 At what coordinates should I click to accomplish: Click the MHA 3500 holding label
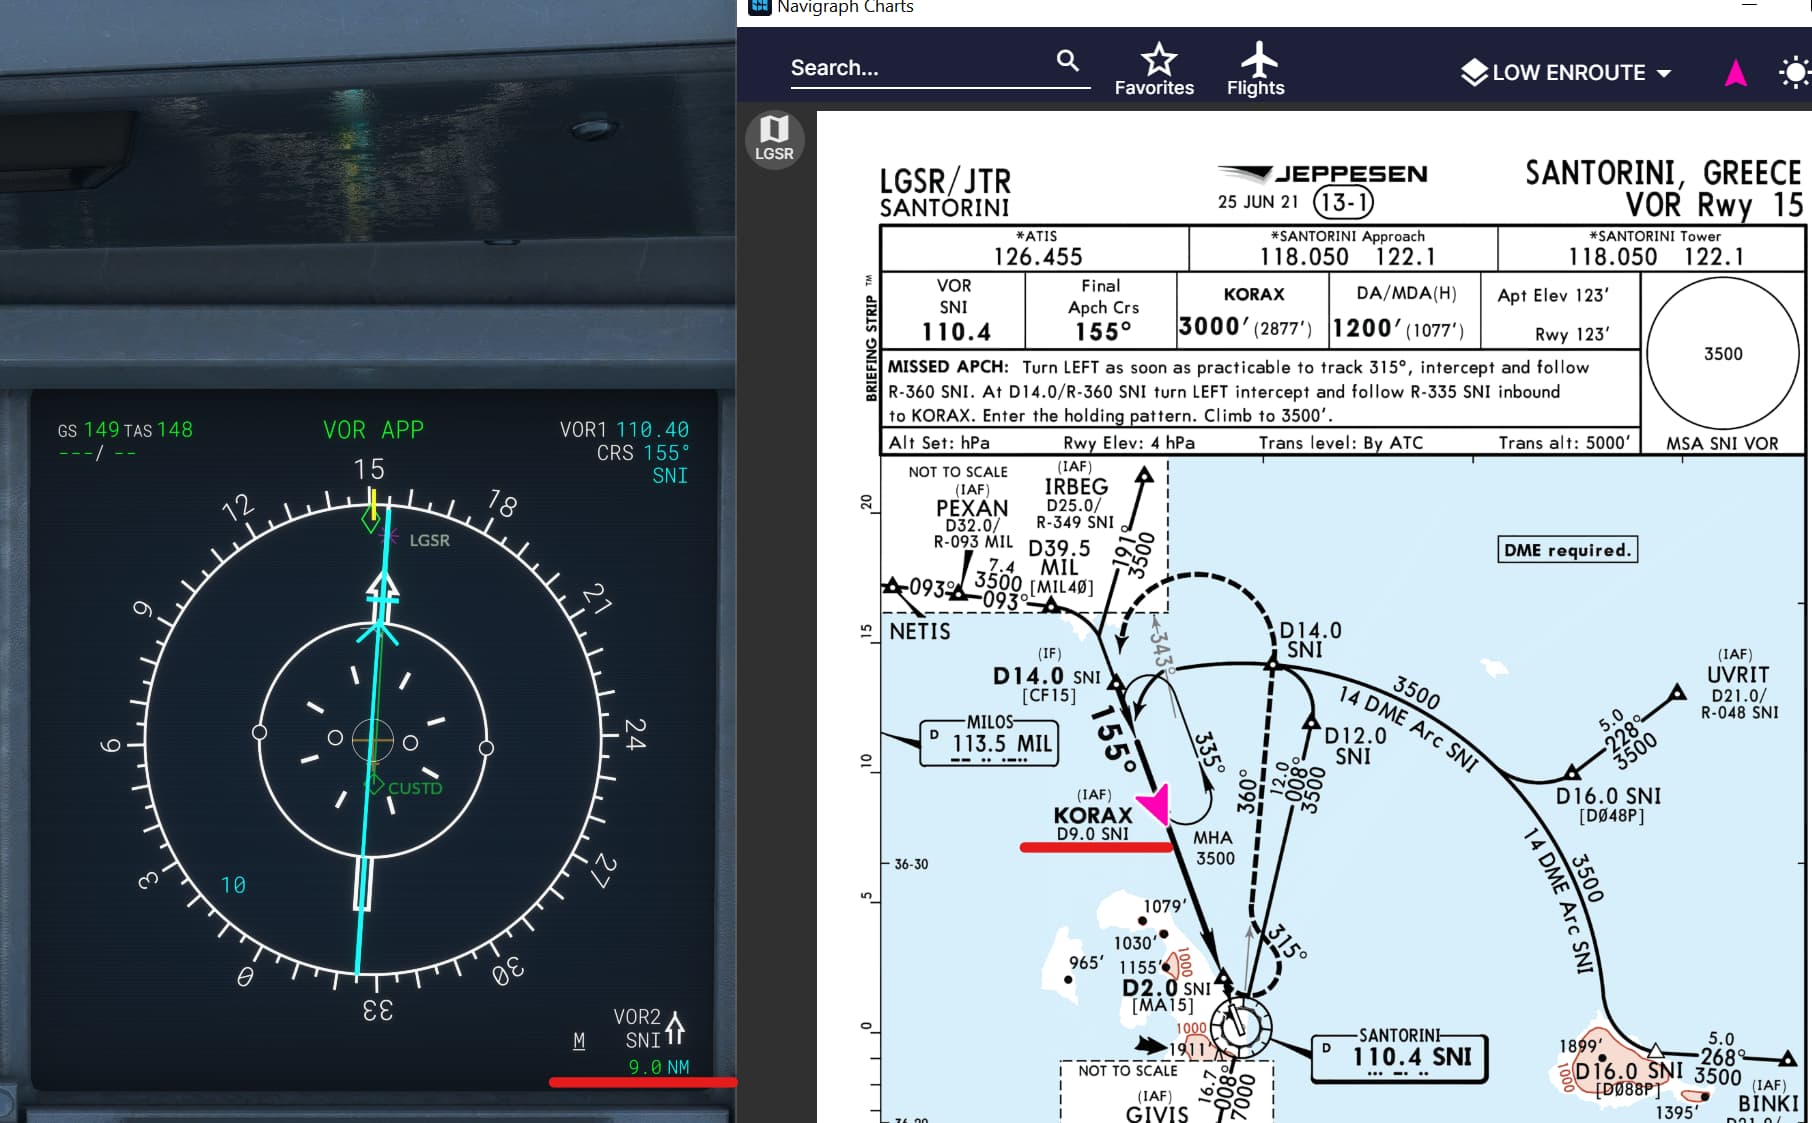coord(1215,848)
